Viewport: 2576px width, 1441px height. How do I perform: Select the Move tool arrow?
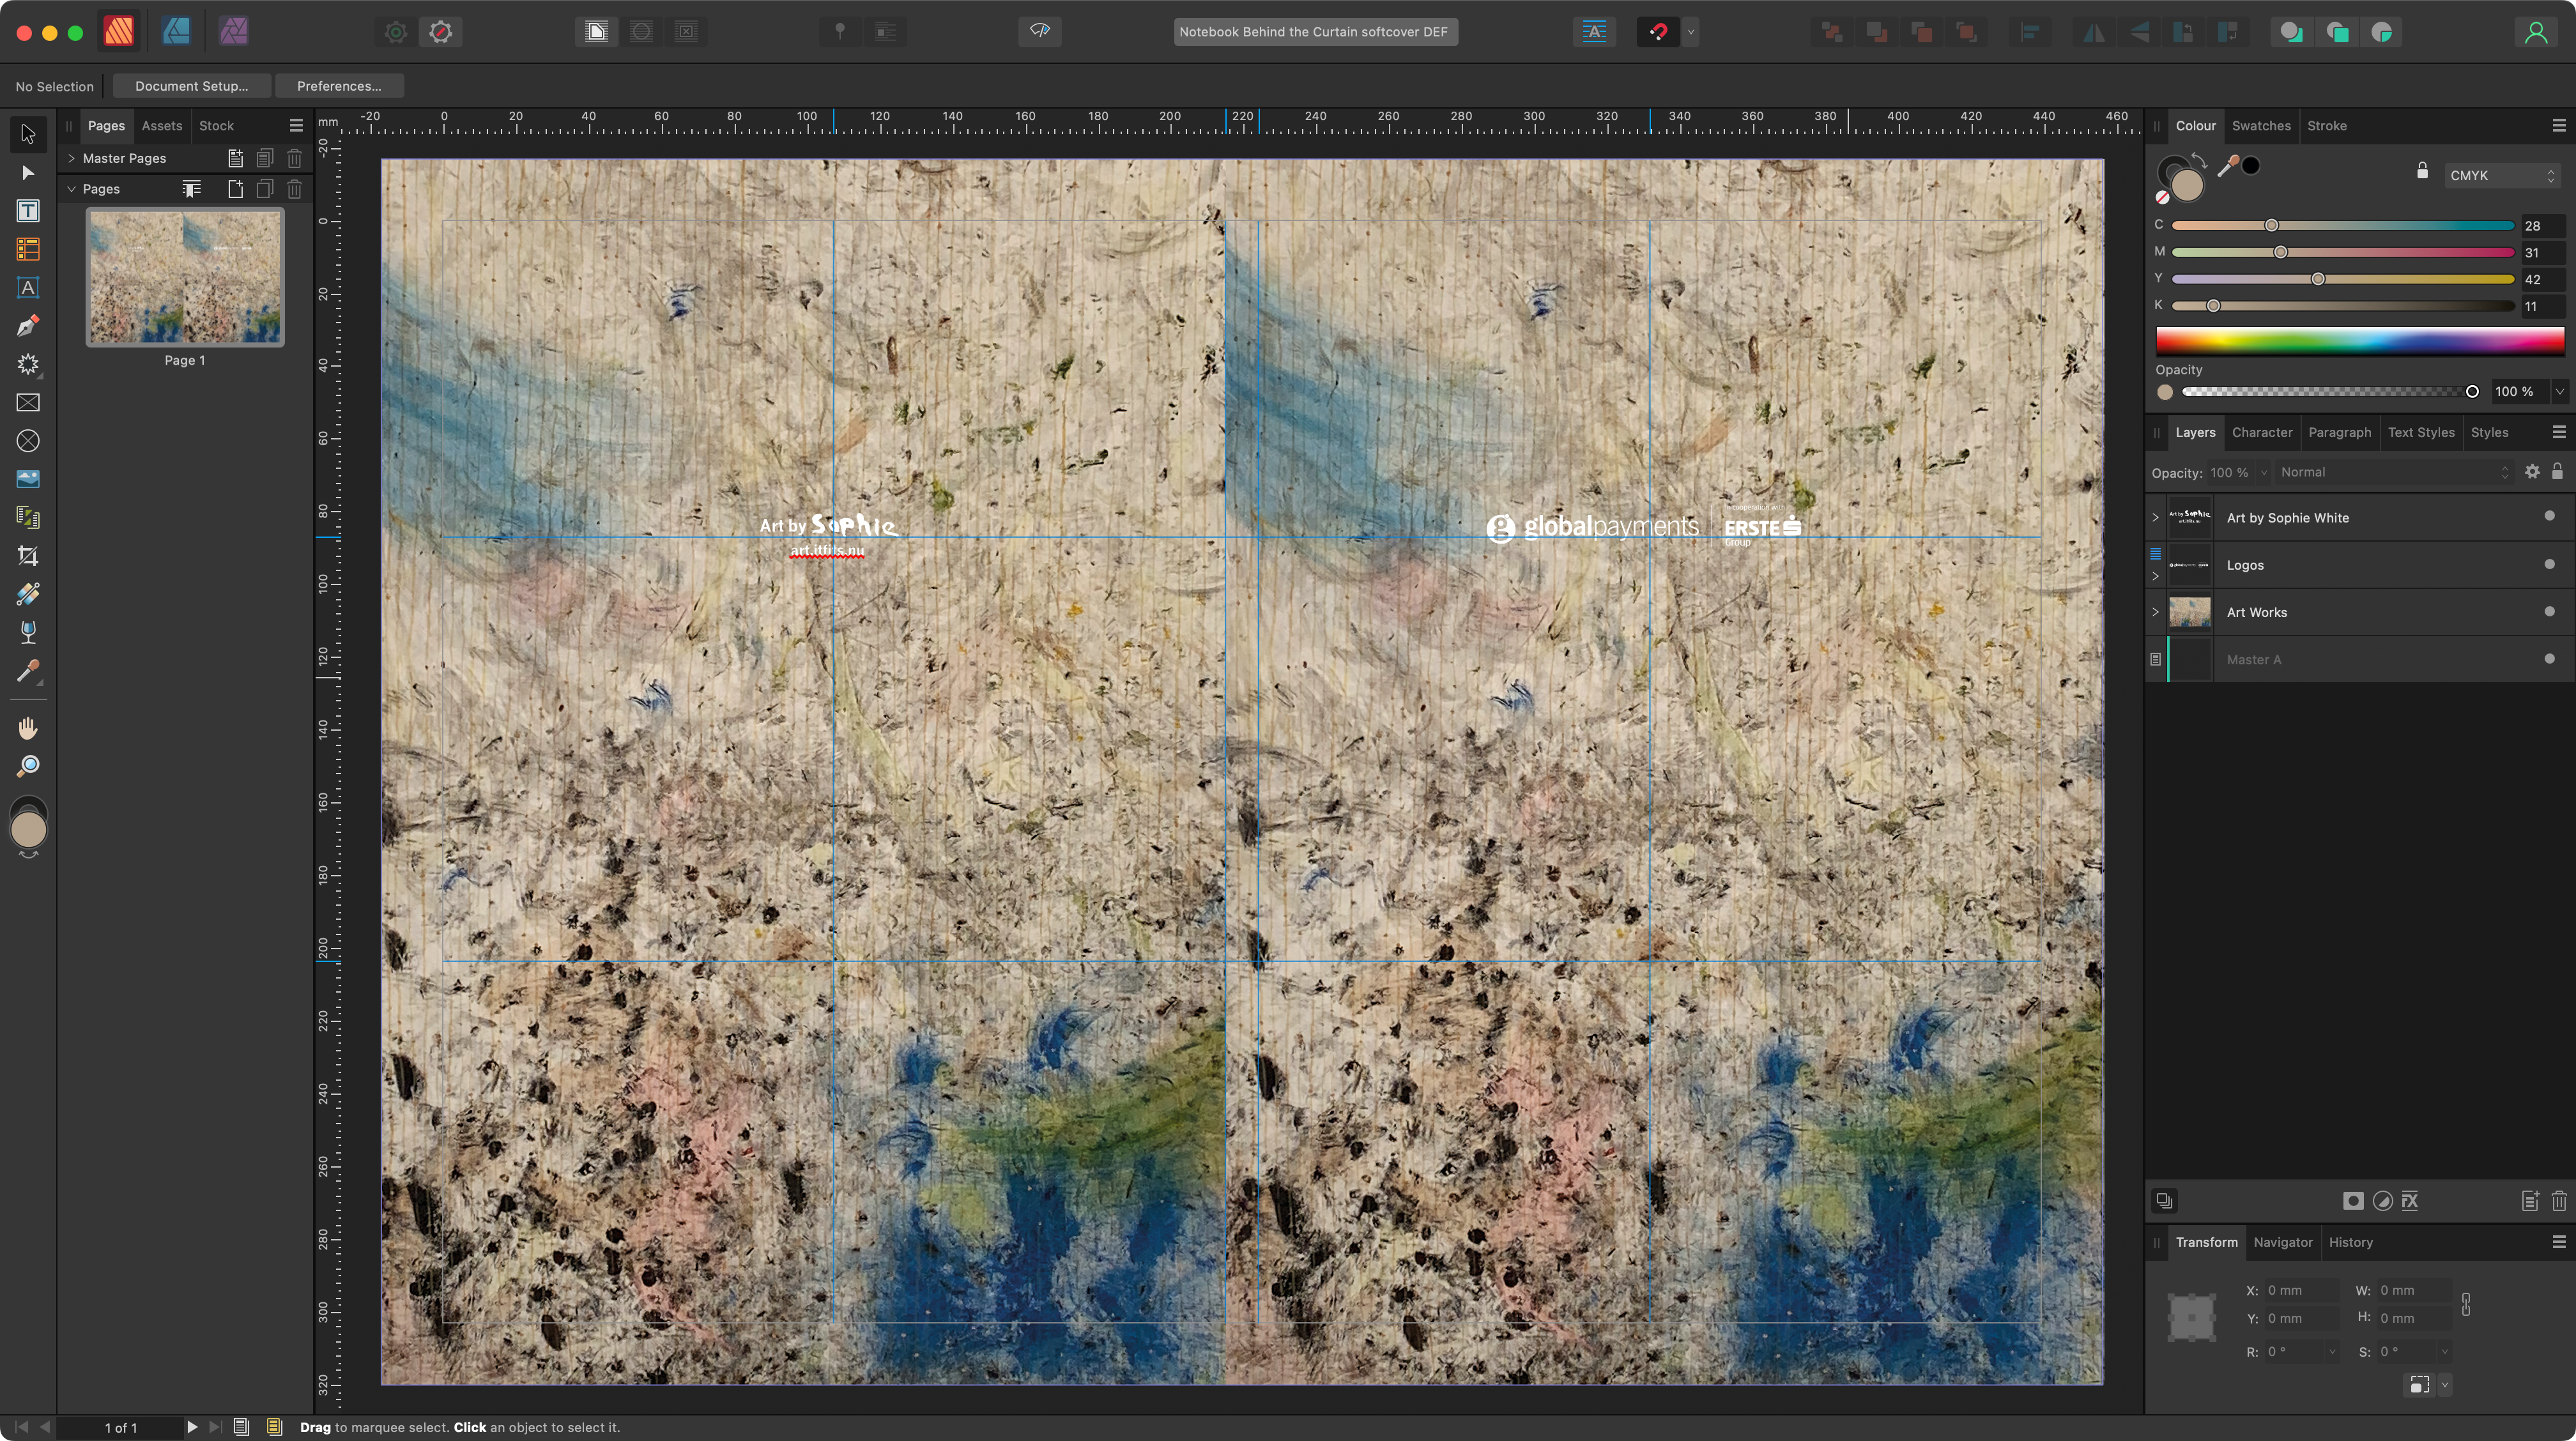pos(28,133)
